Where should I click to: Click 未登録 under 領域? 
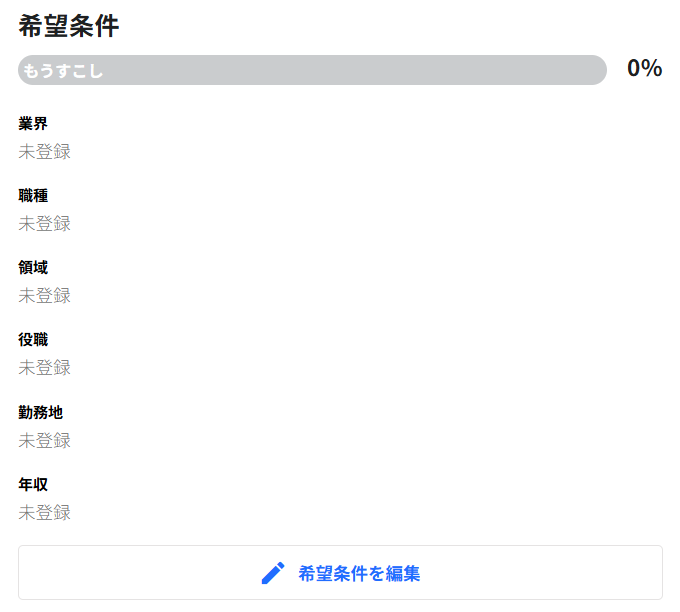pyautogui.click(x=44, y=296)
